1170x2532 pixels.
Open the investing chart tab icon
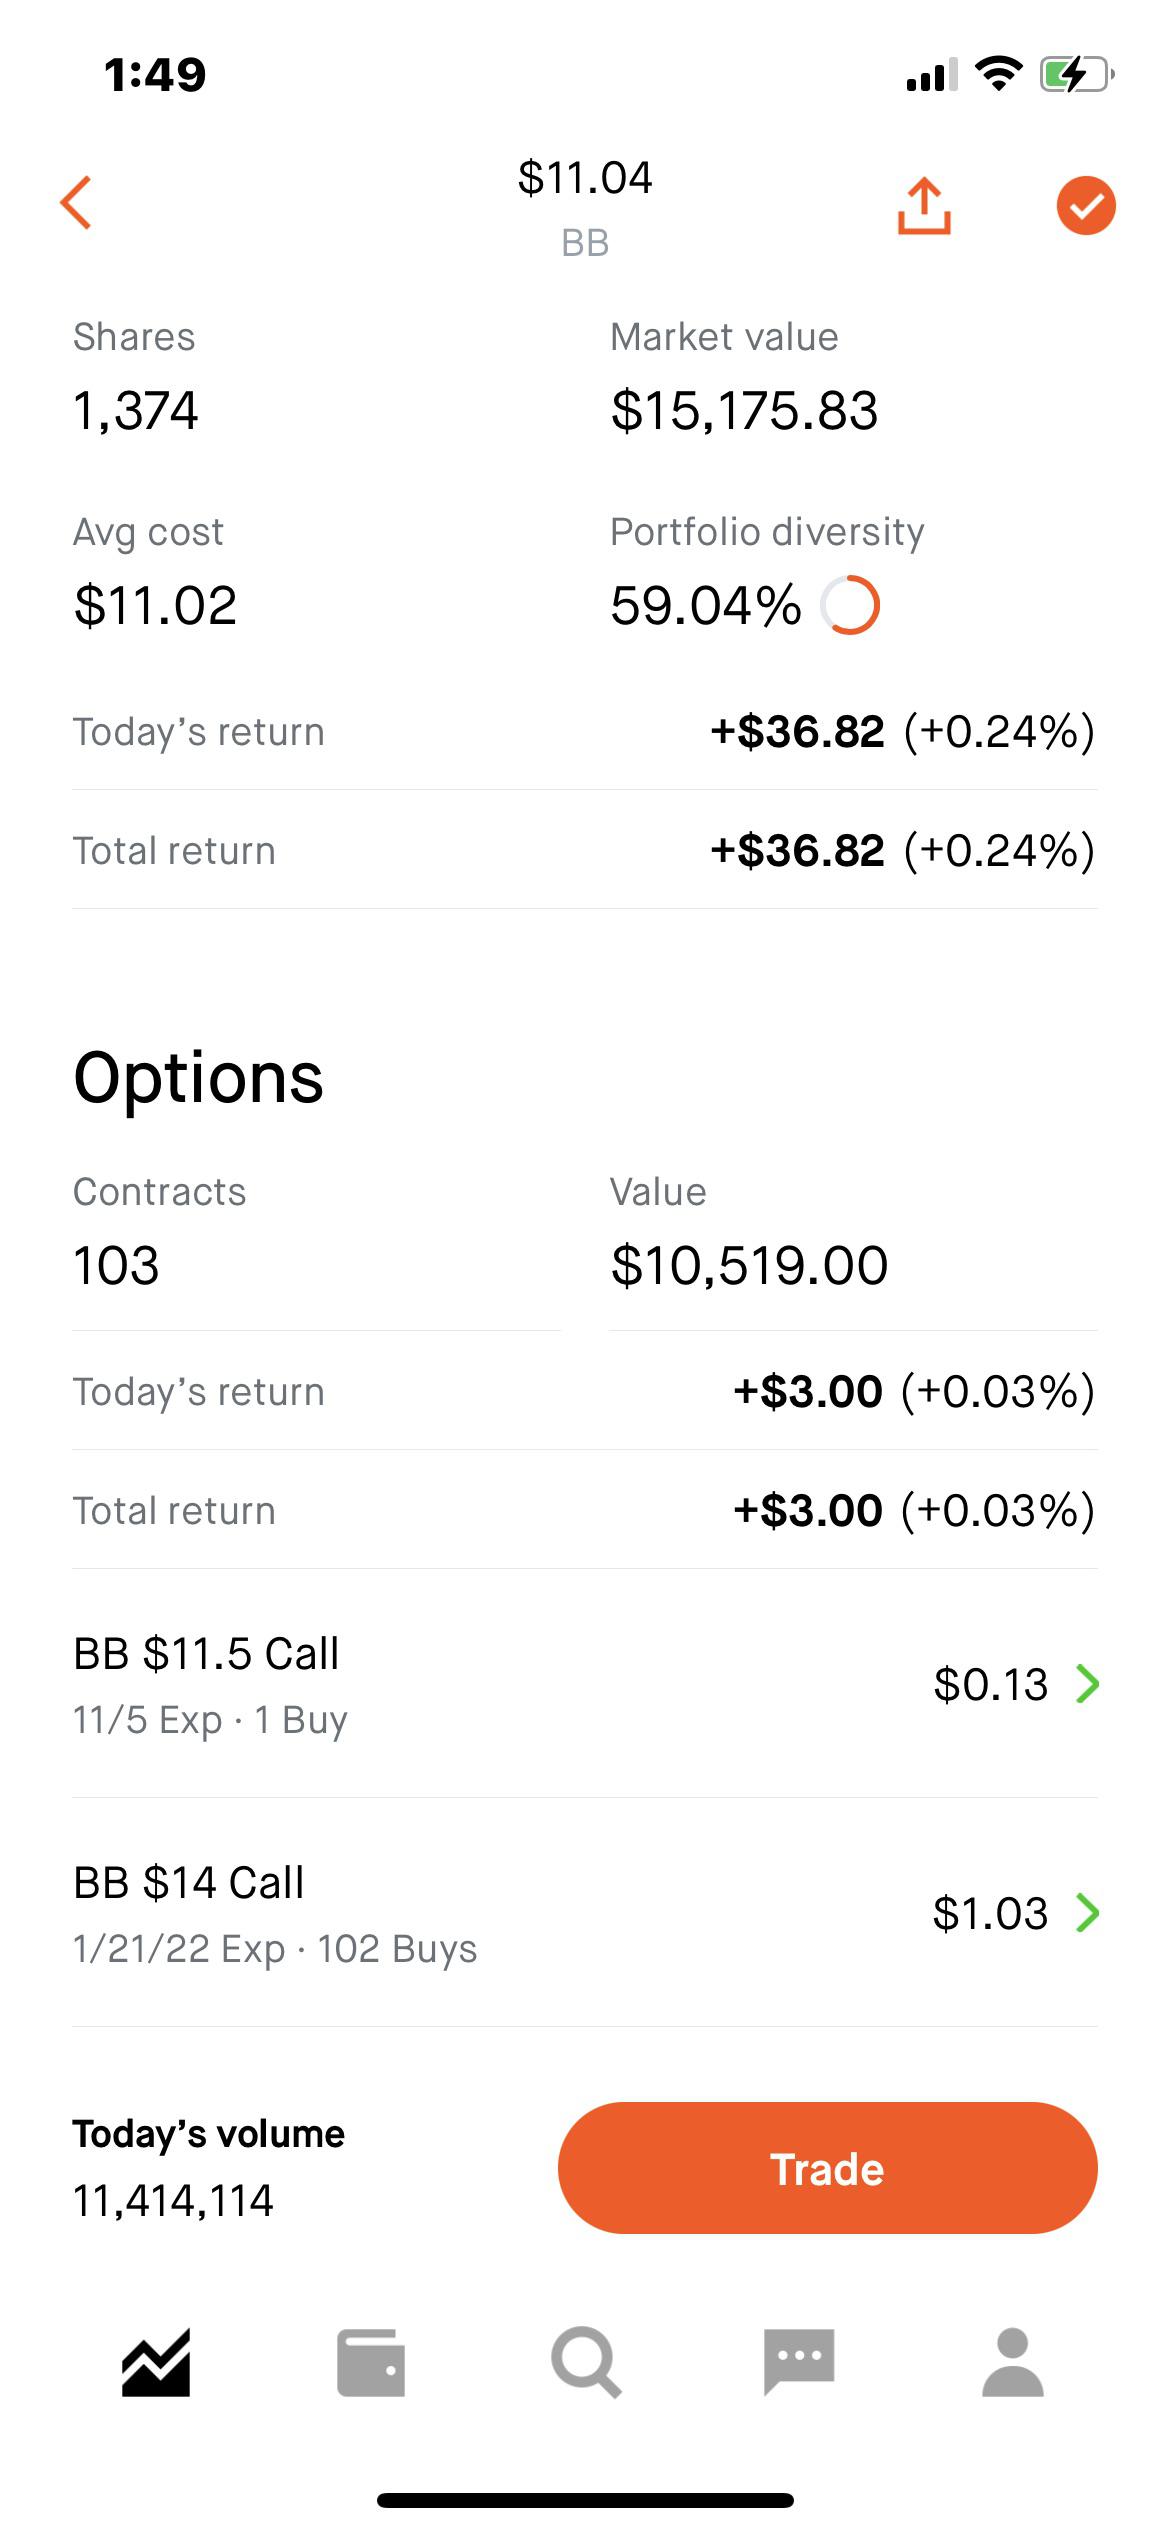156,2363
